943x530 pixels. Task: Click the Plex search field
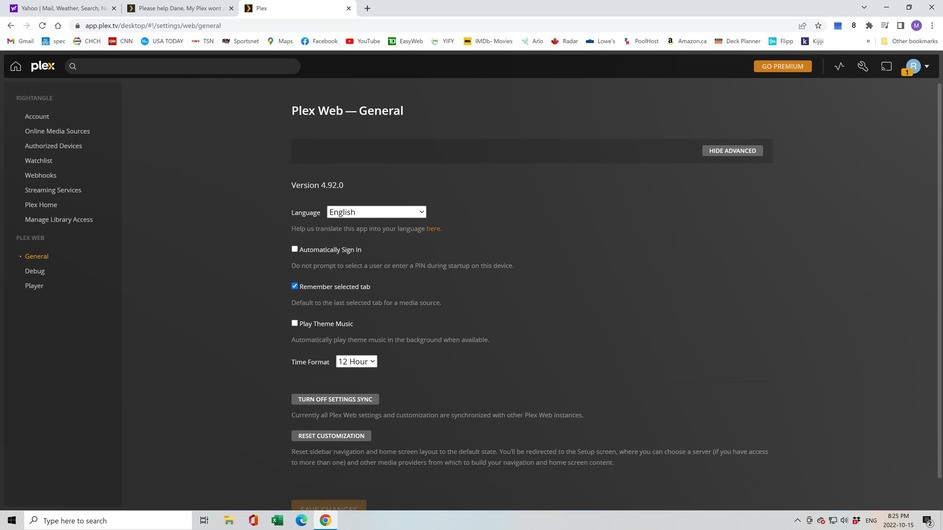click(x=182, y=66)
